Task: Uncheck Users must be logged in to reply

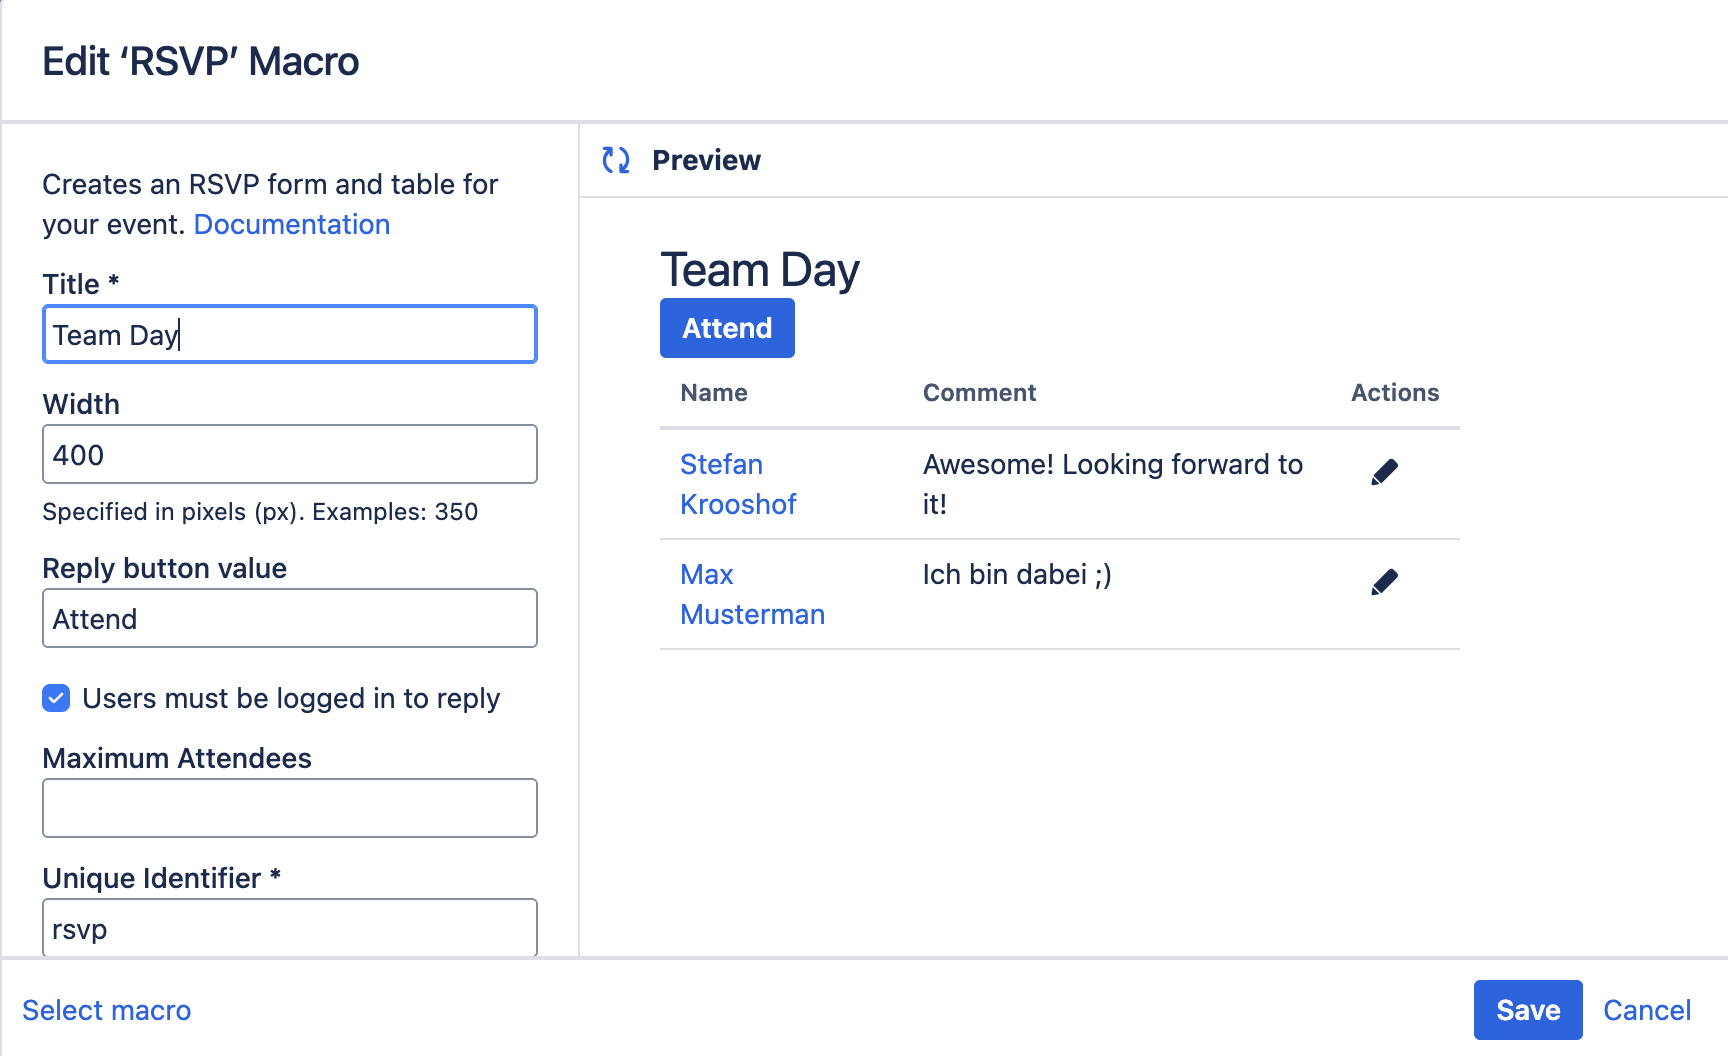Action: pos(57,698)
